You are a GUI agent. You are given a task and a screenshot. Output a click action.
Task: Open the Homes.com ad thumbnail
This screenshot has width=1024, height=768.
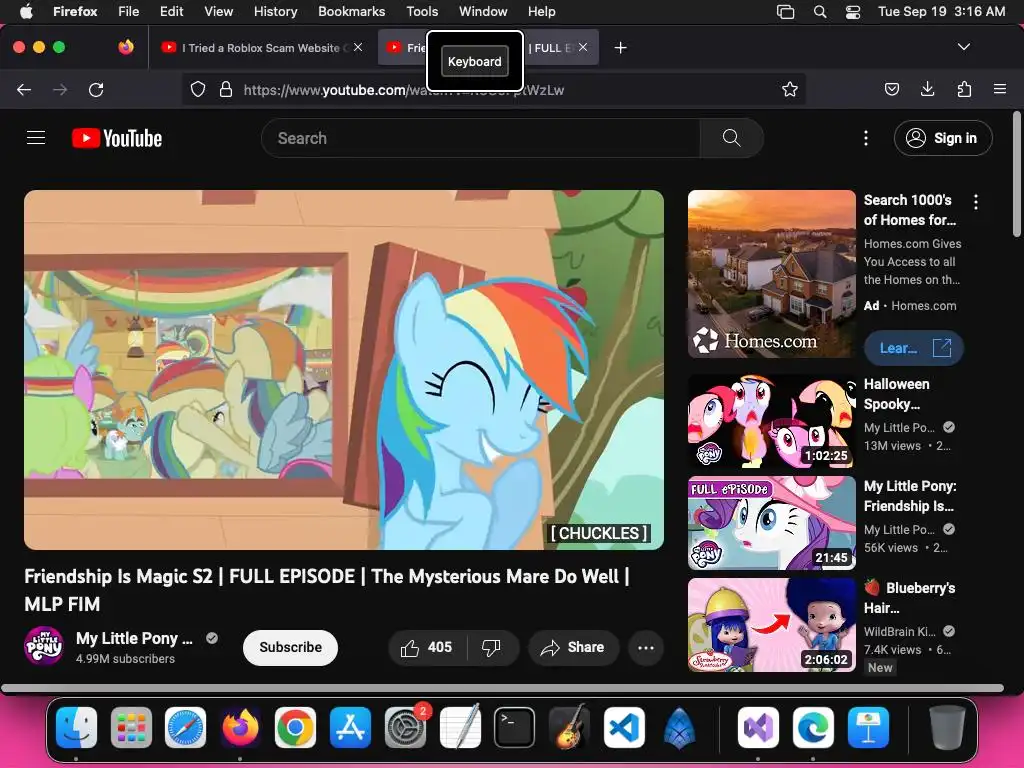pos(771,274)
